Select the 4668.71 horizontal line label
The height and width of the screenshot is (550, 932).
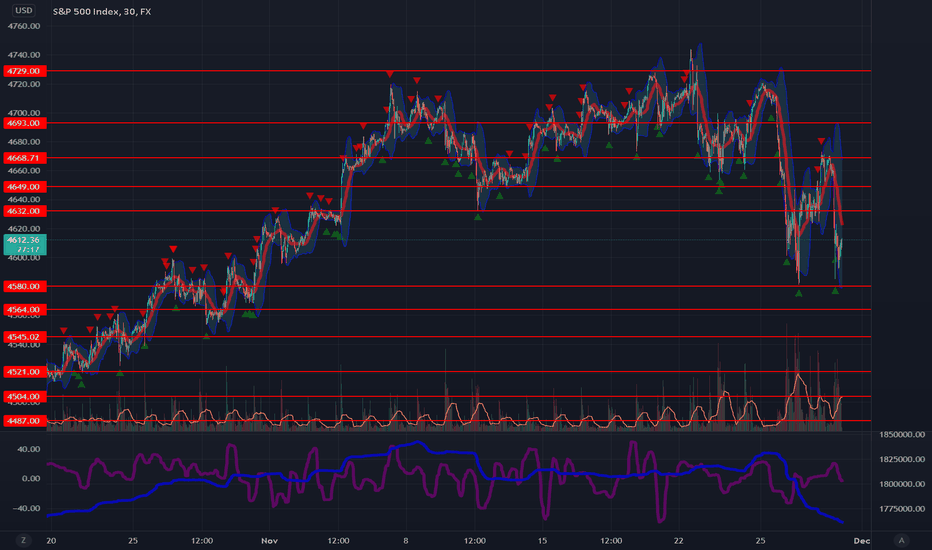click(x=24, y=158)
